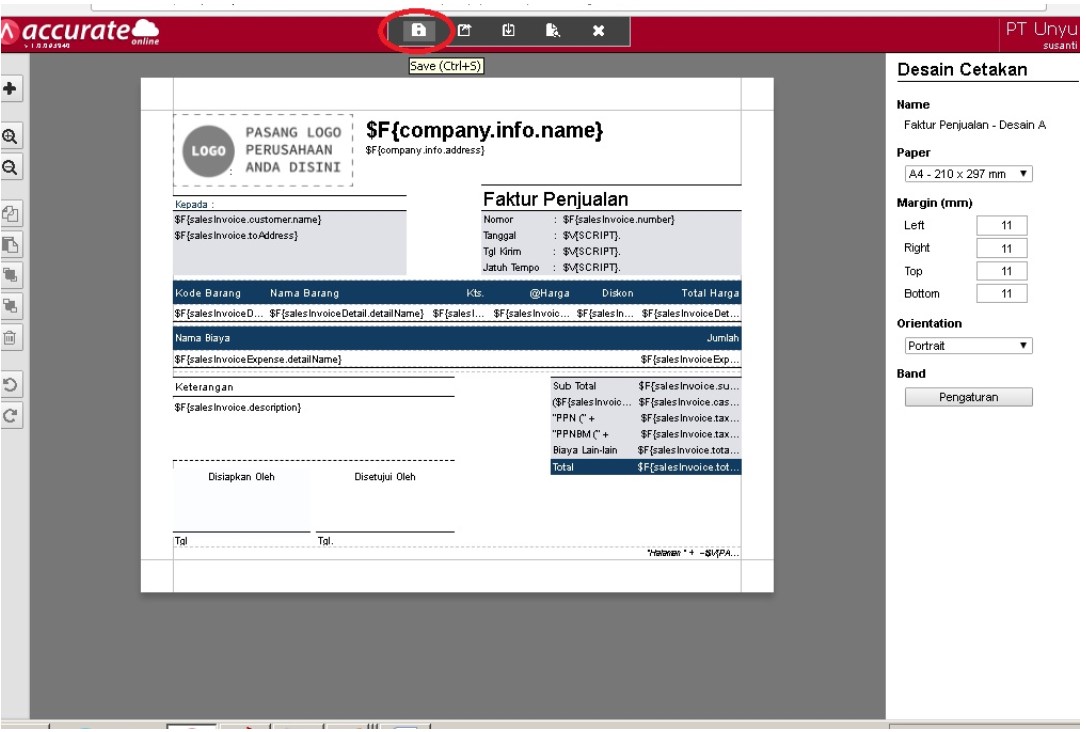Redo the last design change
The height and width of the screenshot is (732, 1086).
12,416
